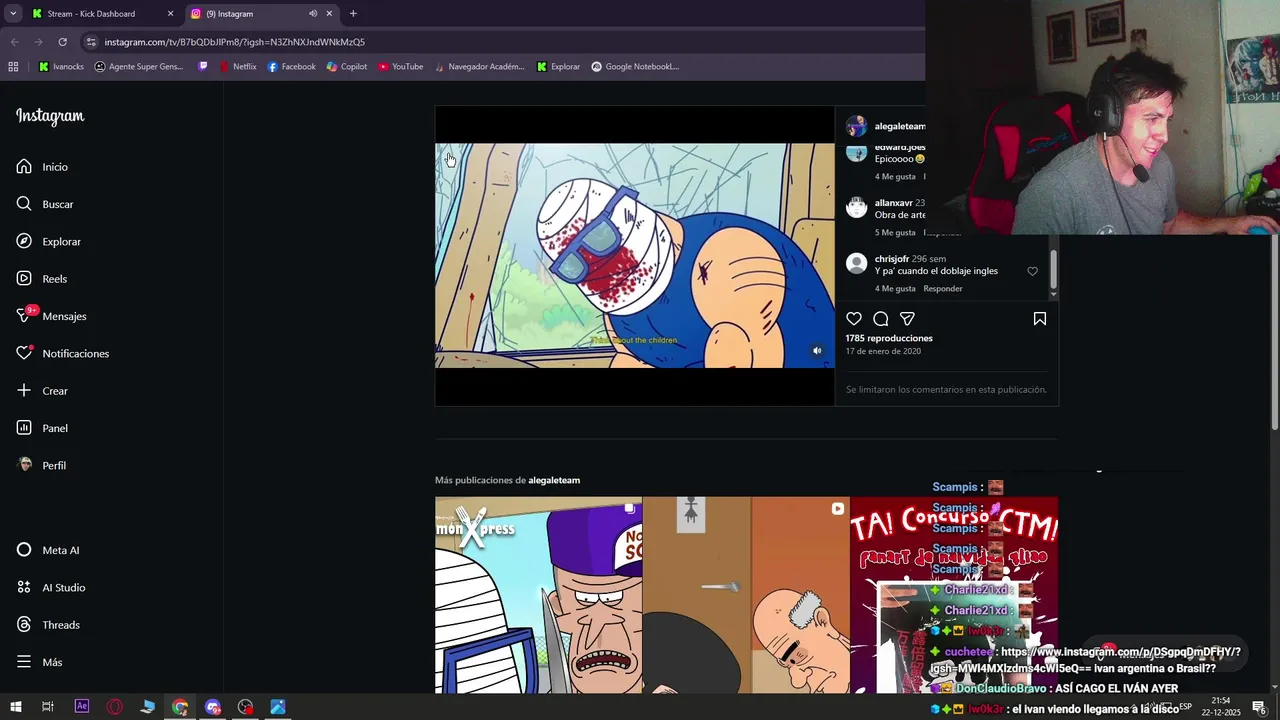Reload the page
This screenshot has width=1280, height=720.
[62, 42]
